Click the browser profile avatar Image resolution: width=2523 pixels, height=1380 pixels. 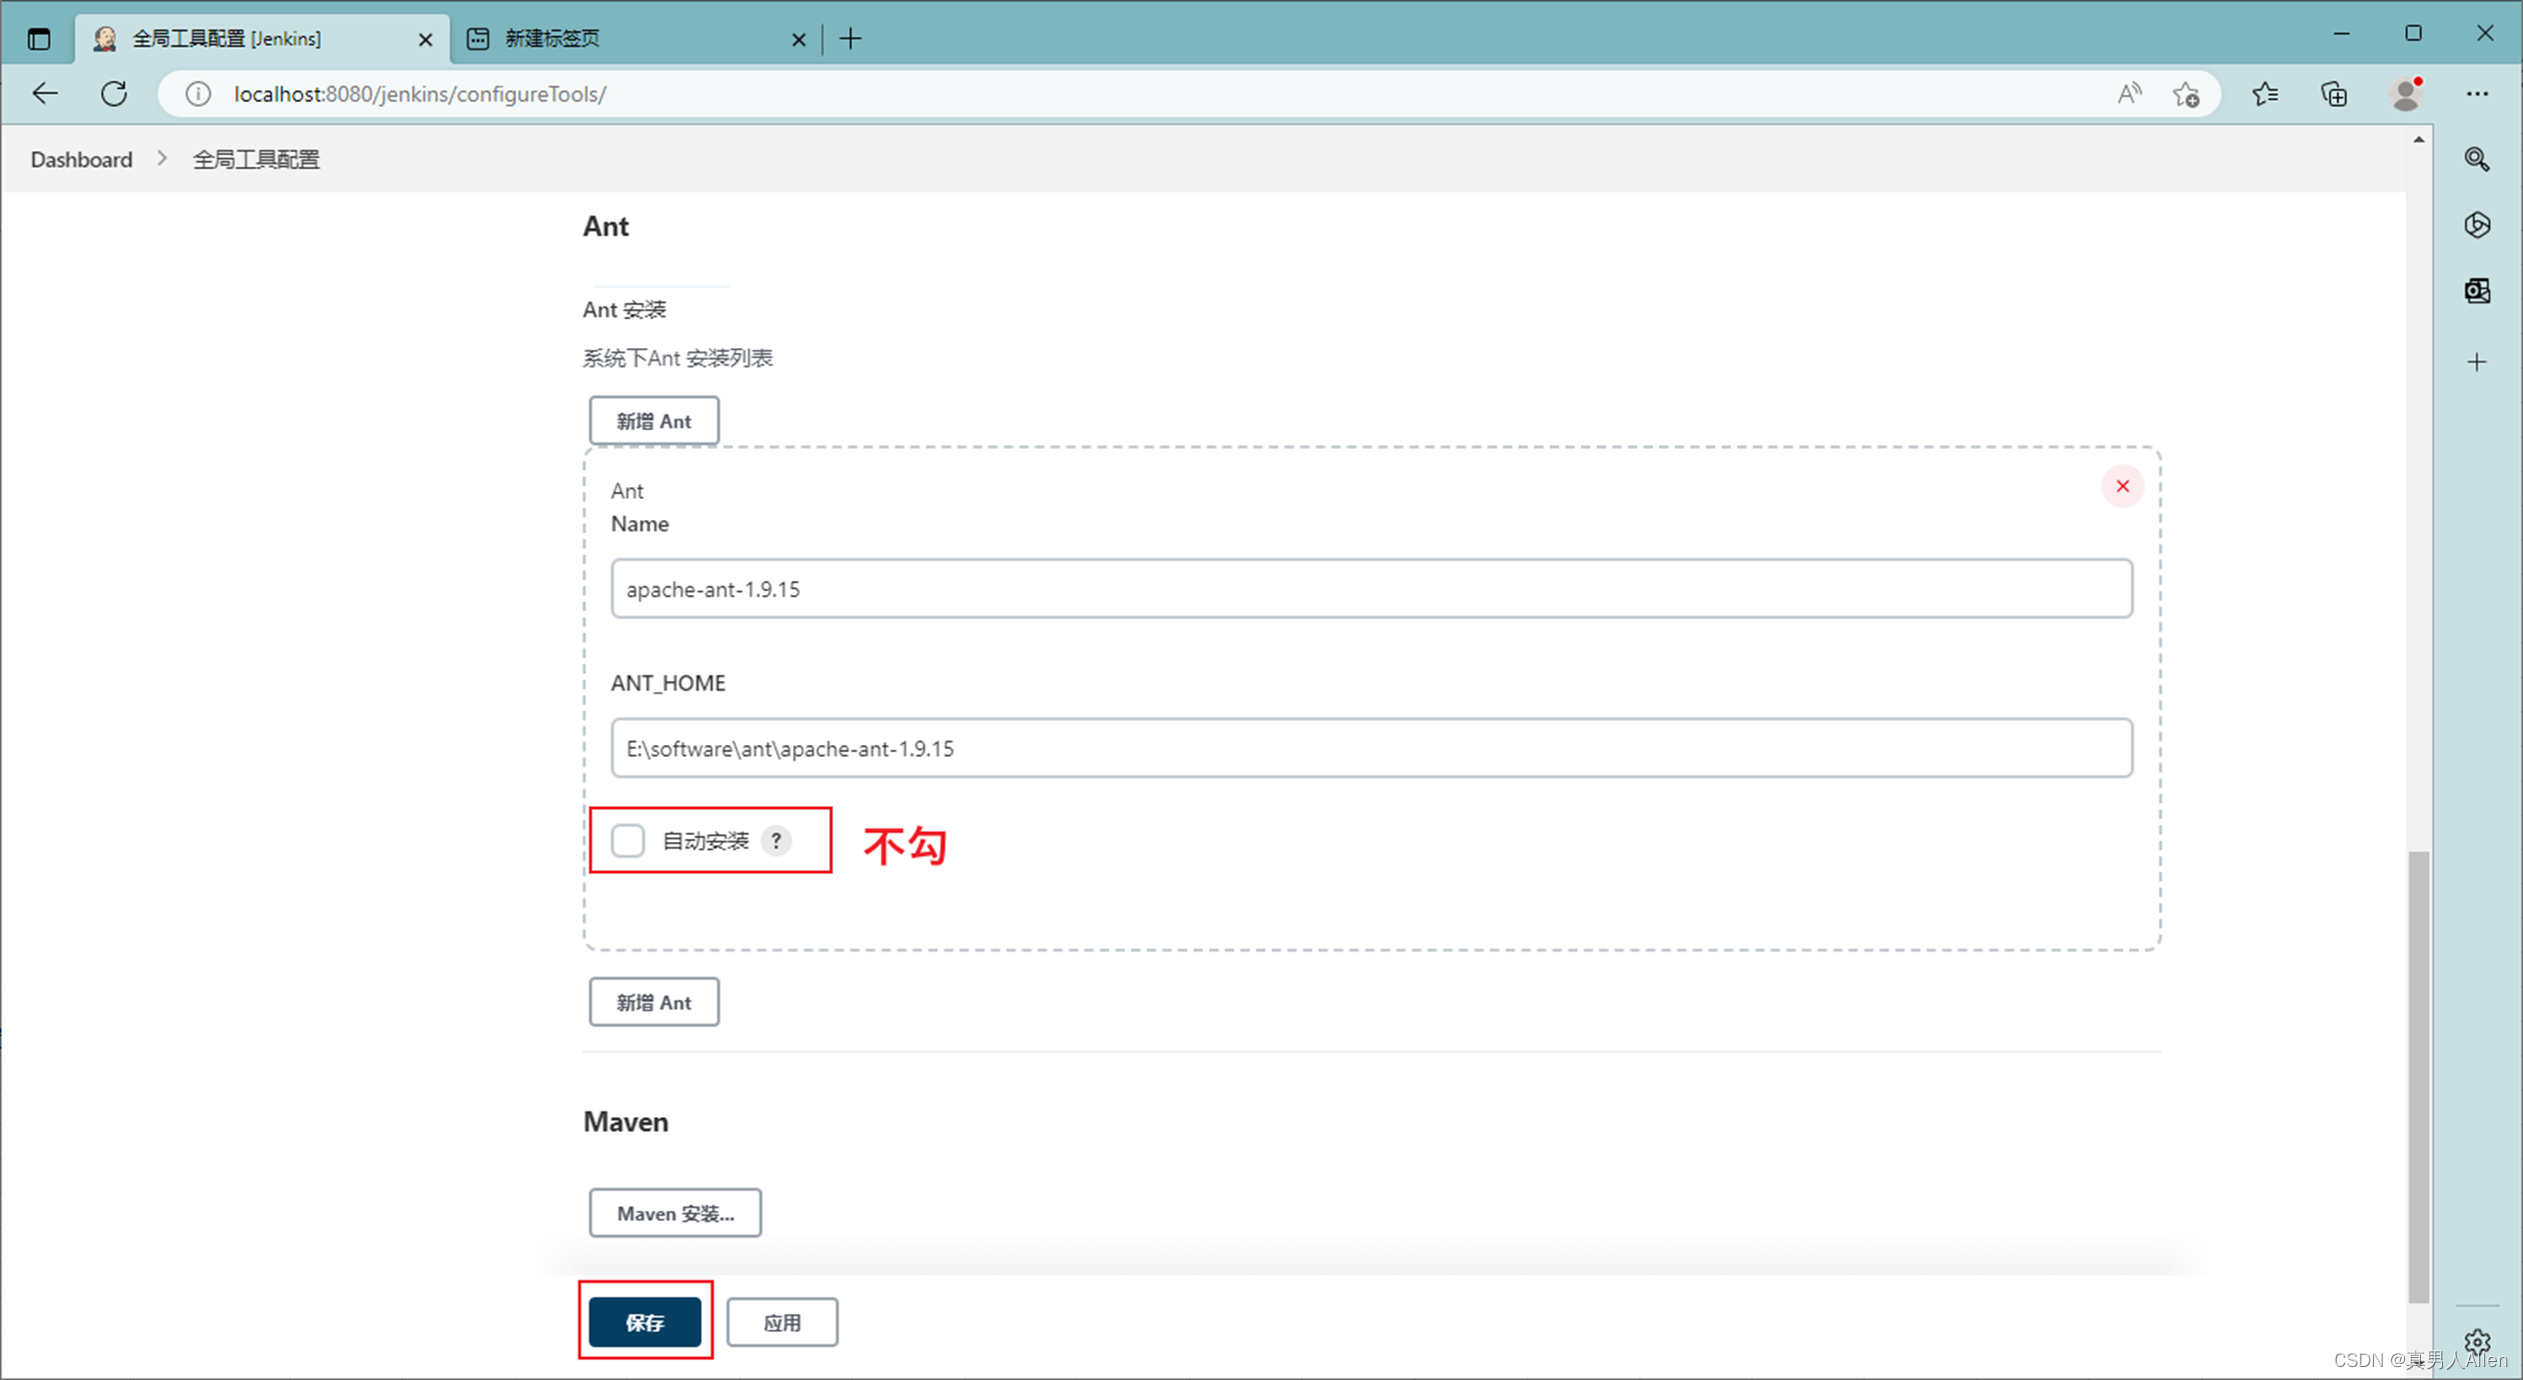click(x=2406, y=93)
